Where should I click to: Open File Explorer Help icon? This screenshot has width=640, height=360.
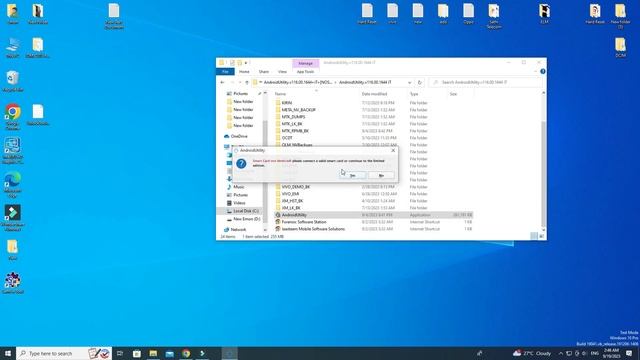(543, 71)
